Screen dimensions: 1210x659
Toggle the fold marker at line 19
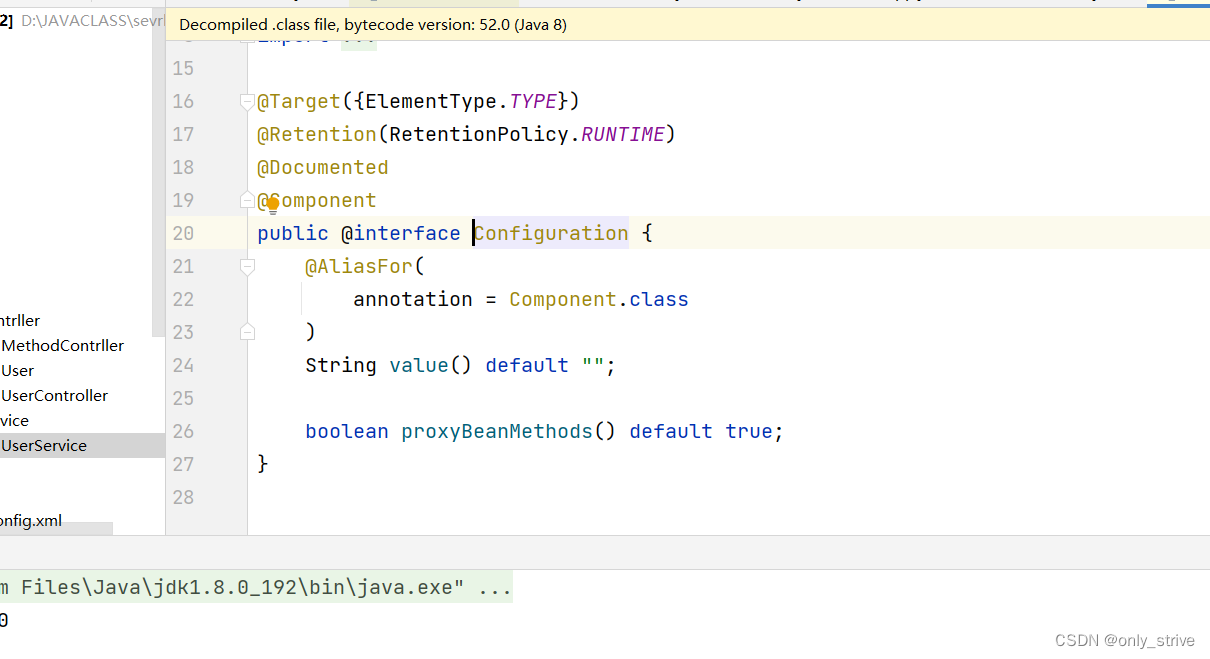(247, 200)
